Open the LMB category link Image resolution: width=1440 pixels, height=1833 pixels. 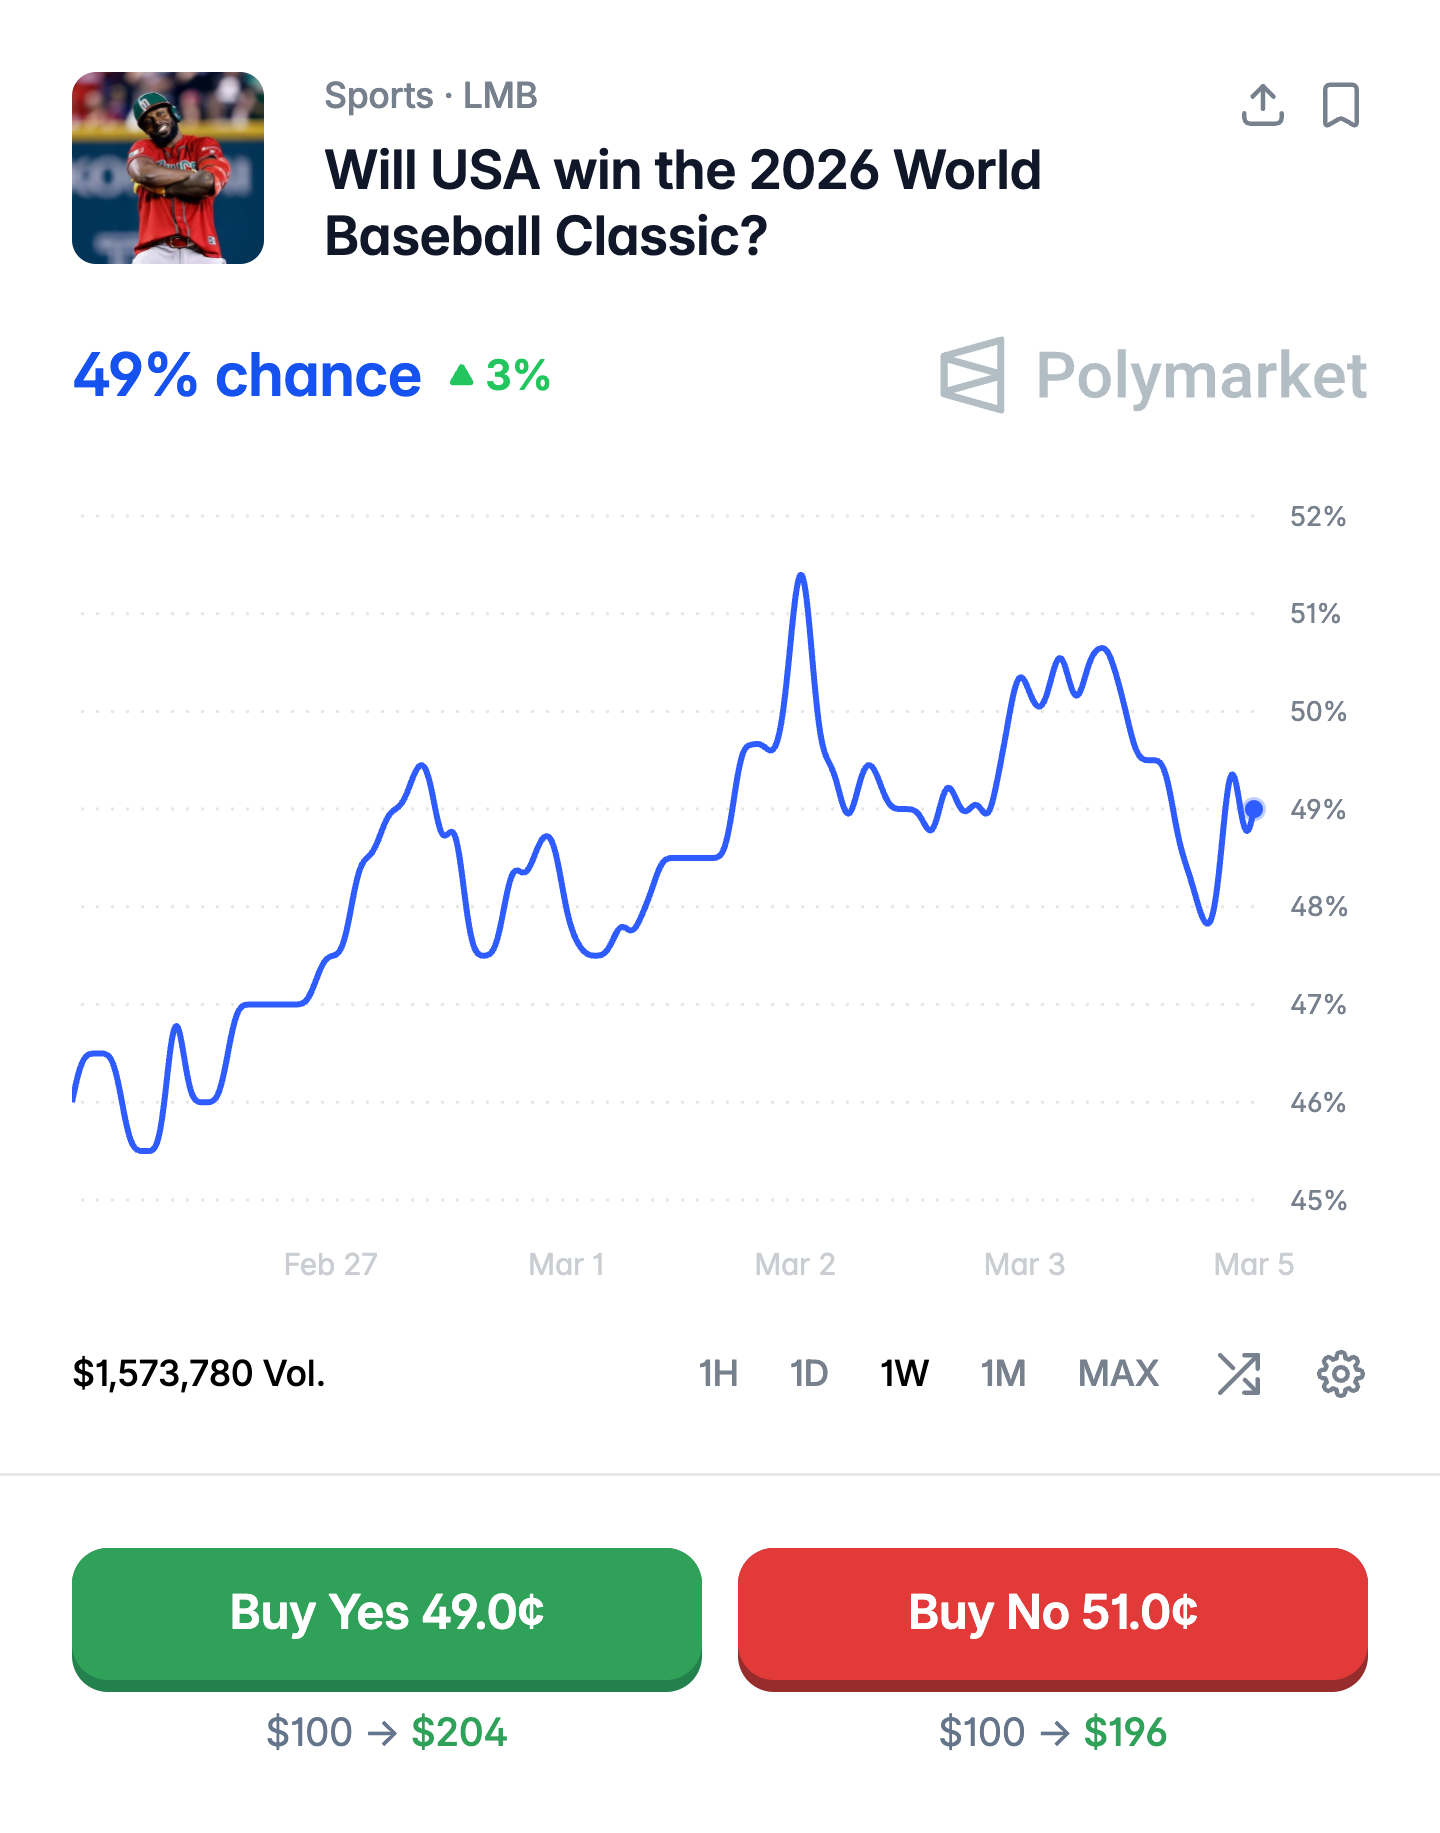[500, 96]
